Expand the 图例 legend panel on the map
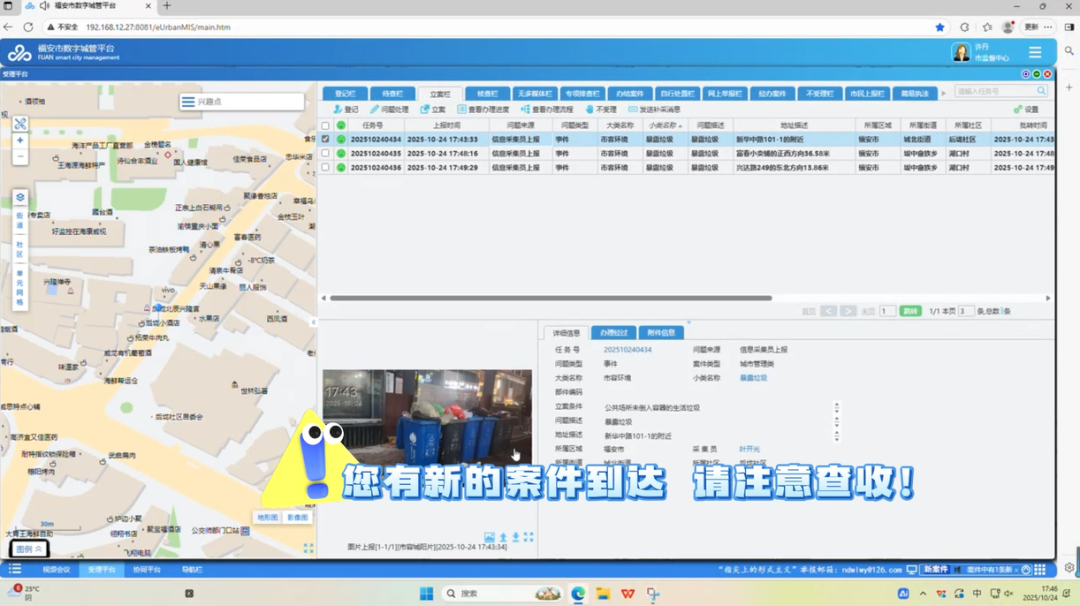This screenshot has height=606, width=1080. [28, 549]
